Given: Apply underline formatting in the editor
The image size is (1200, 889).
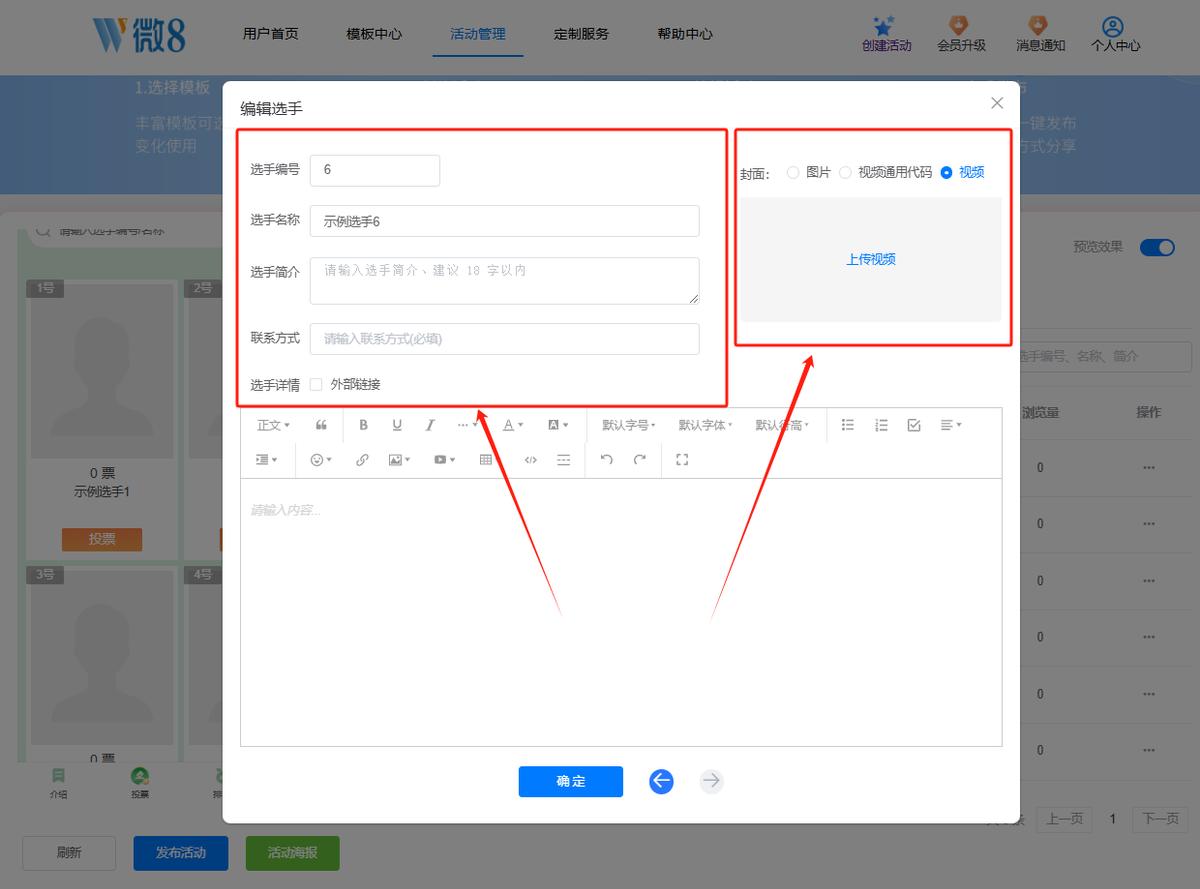Looking at the screenshot, I should [x=397, y=425].
